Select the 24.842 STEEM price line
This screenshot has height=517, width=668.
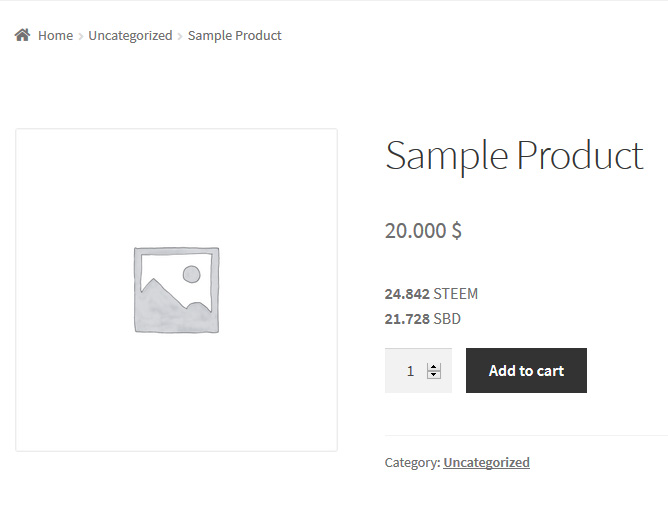pyautogui.click(x=431, y=294)
